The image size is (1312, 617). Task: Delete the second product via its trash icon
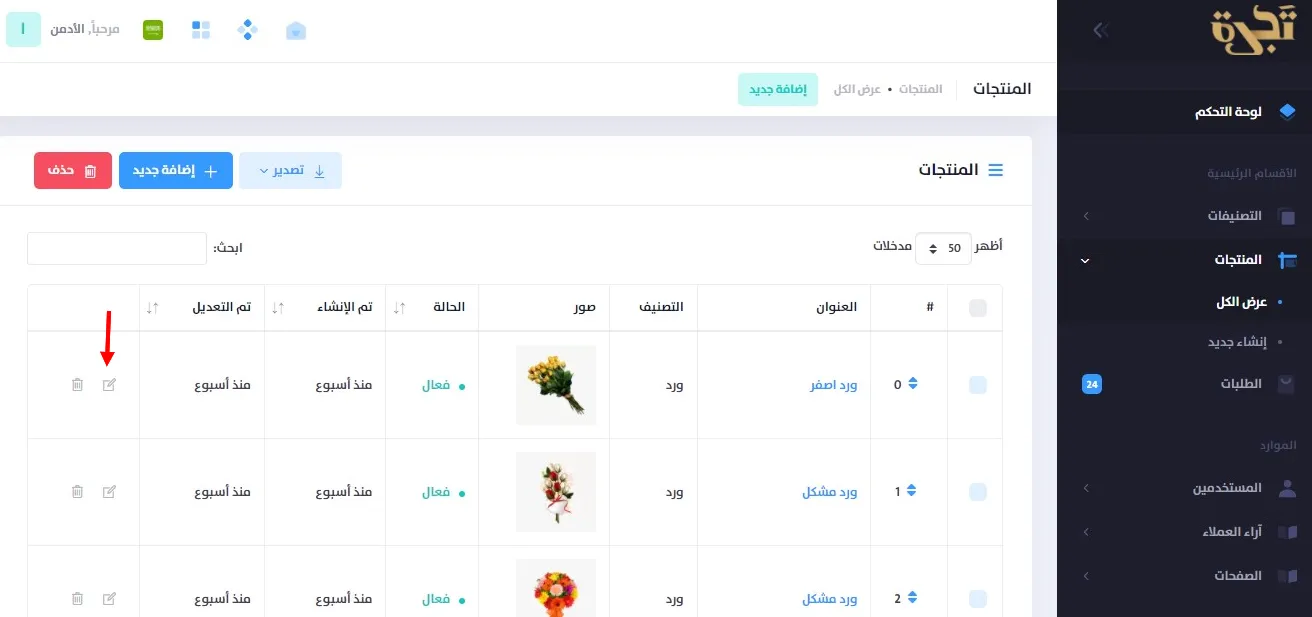point(77,491)
